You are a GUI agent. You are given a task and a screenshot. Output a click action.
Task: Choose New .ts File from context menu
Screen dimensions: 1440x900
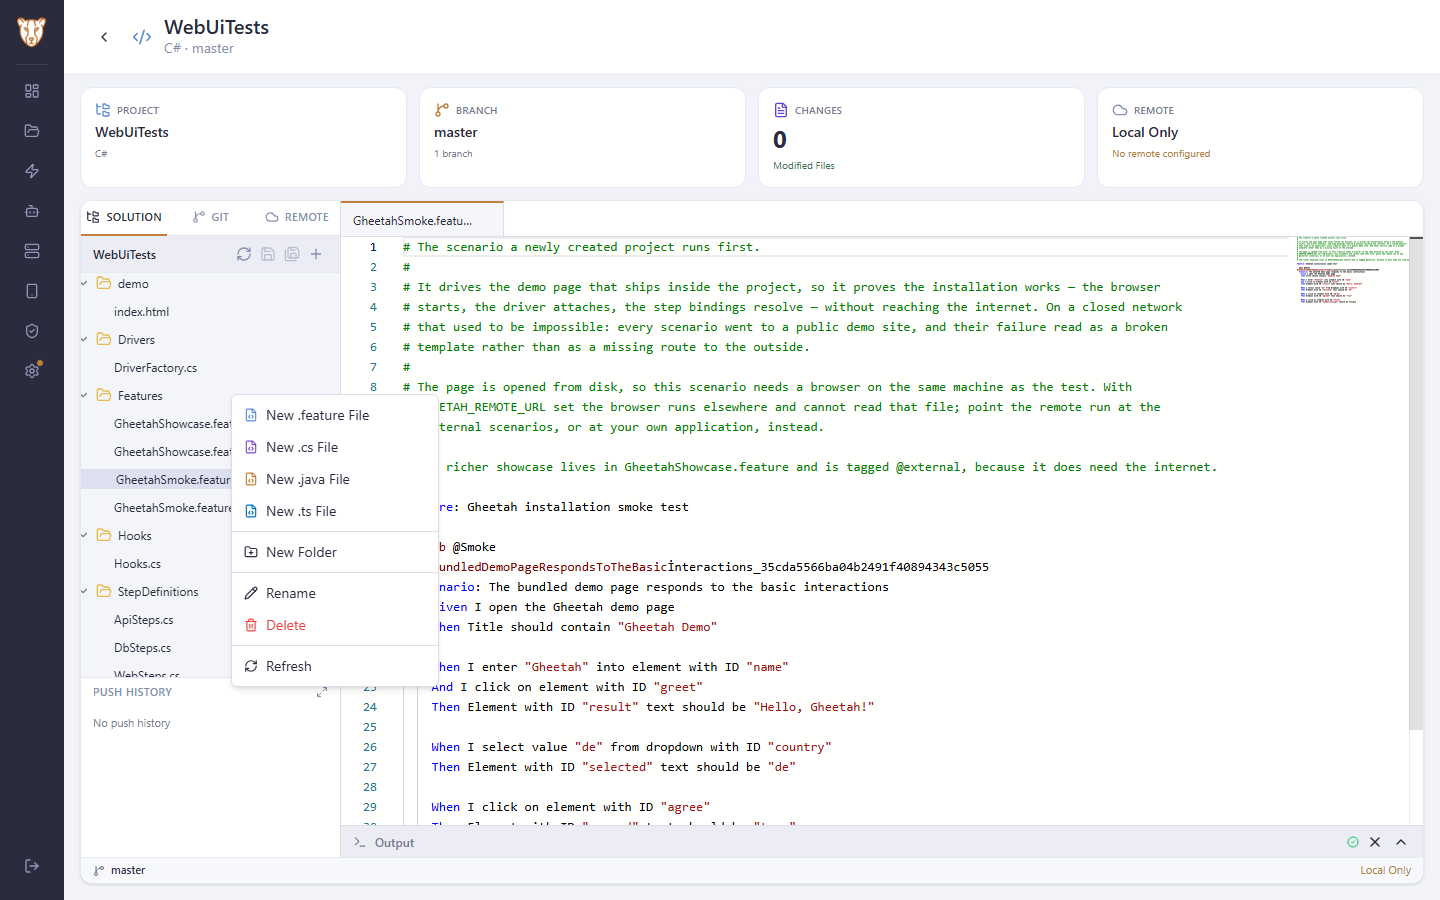tap(335, 511)
